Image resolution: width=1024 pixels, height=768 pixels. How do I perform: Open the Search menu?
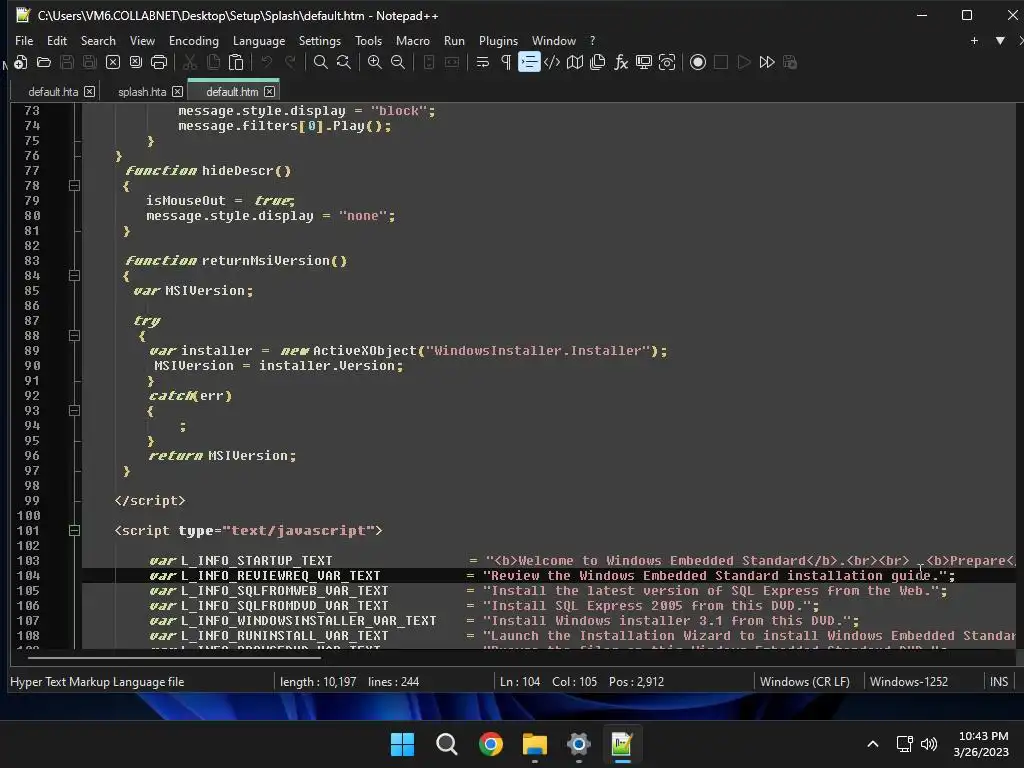98,40
